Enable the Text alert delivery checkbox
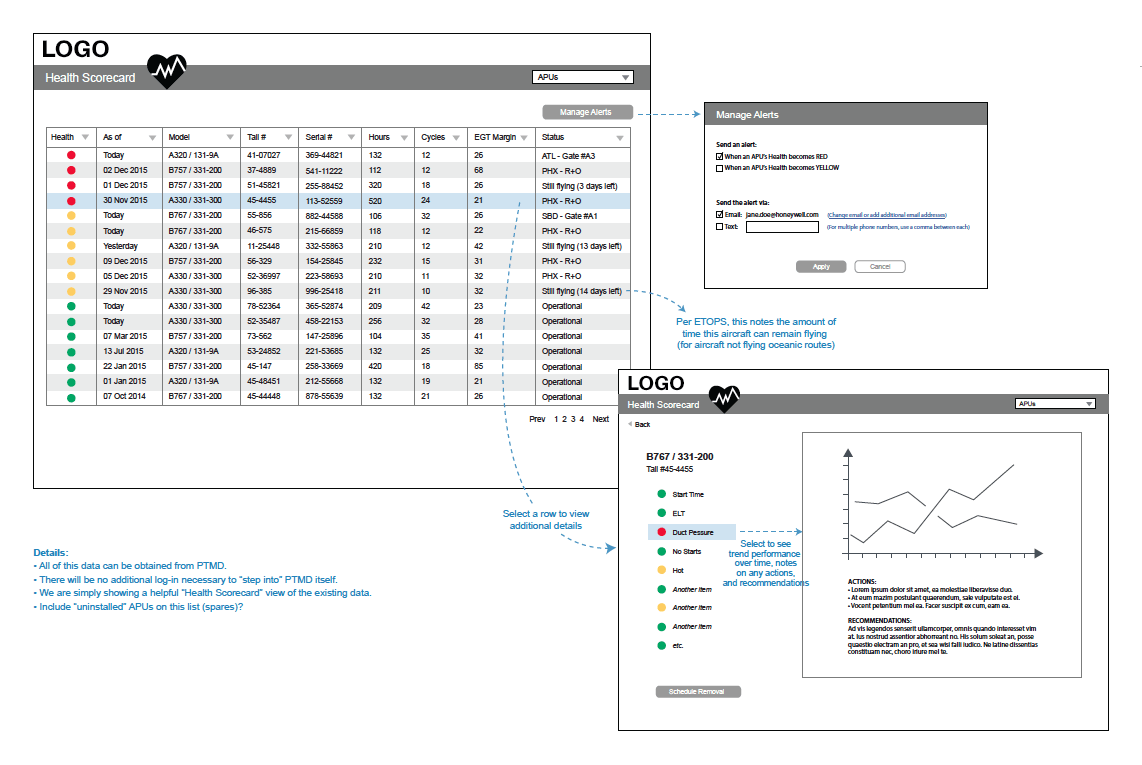This screenshot has height=765, width=1142. click(719, 227)
